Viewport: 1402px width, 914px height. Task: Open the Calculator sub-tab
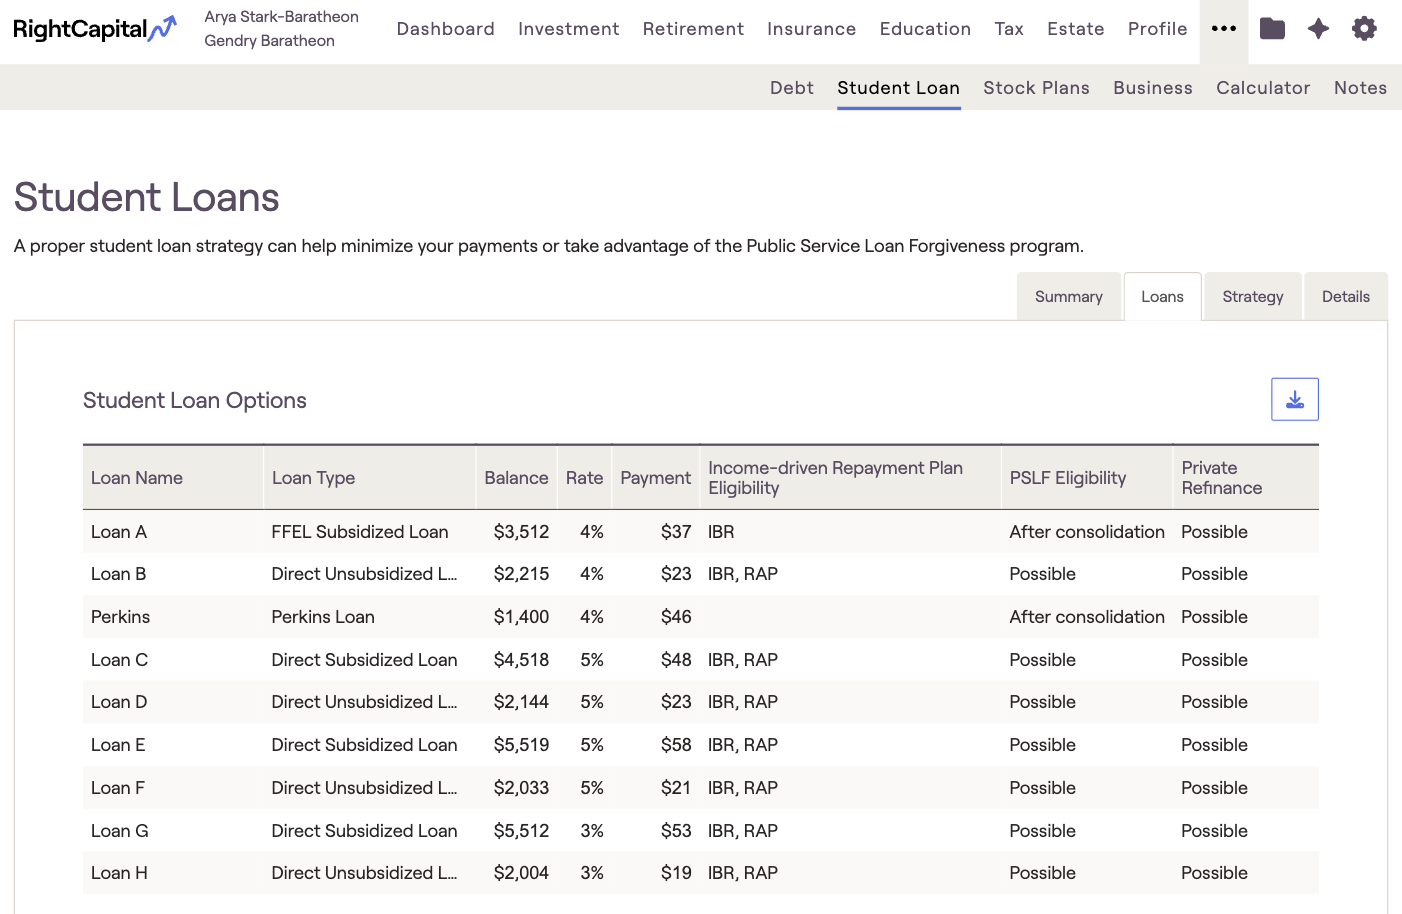[1263, 88]
